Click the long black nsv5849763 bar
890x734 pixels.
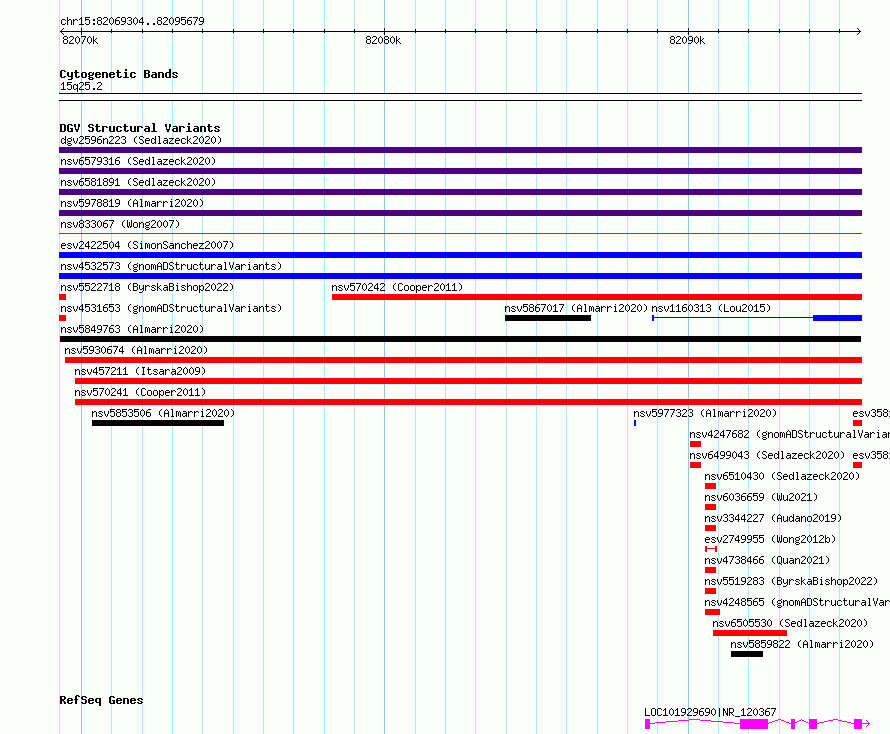460,339
